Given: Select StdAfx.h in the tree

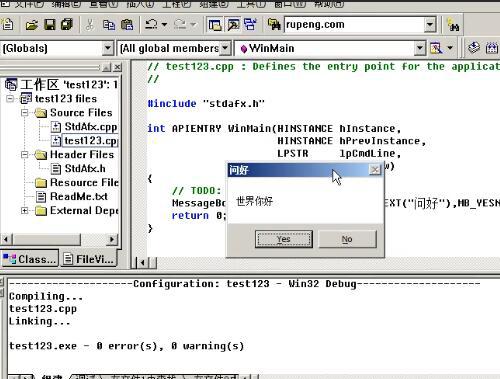Looking at the screenshot, I should (x=85, y=169).
